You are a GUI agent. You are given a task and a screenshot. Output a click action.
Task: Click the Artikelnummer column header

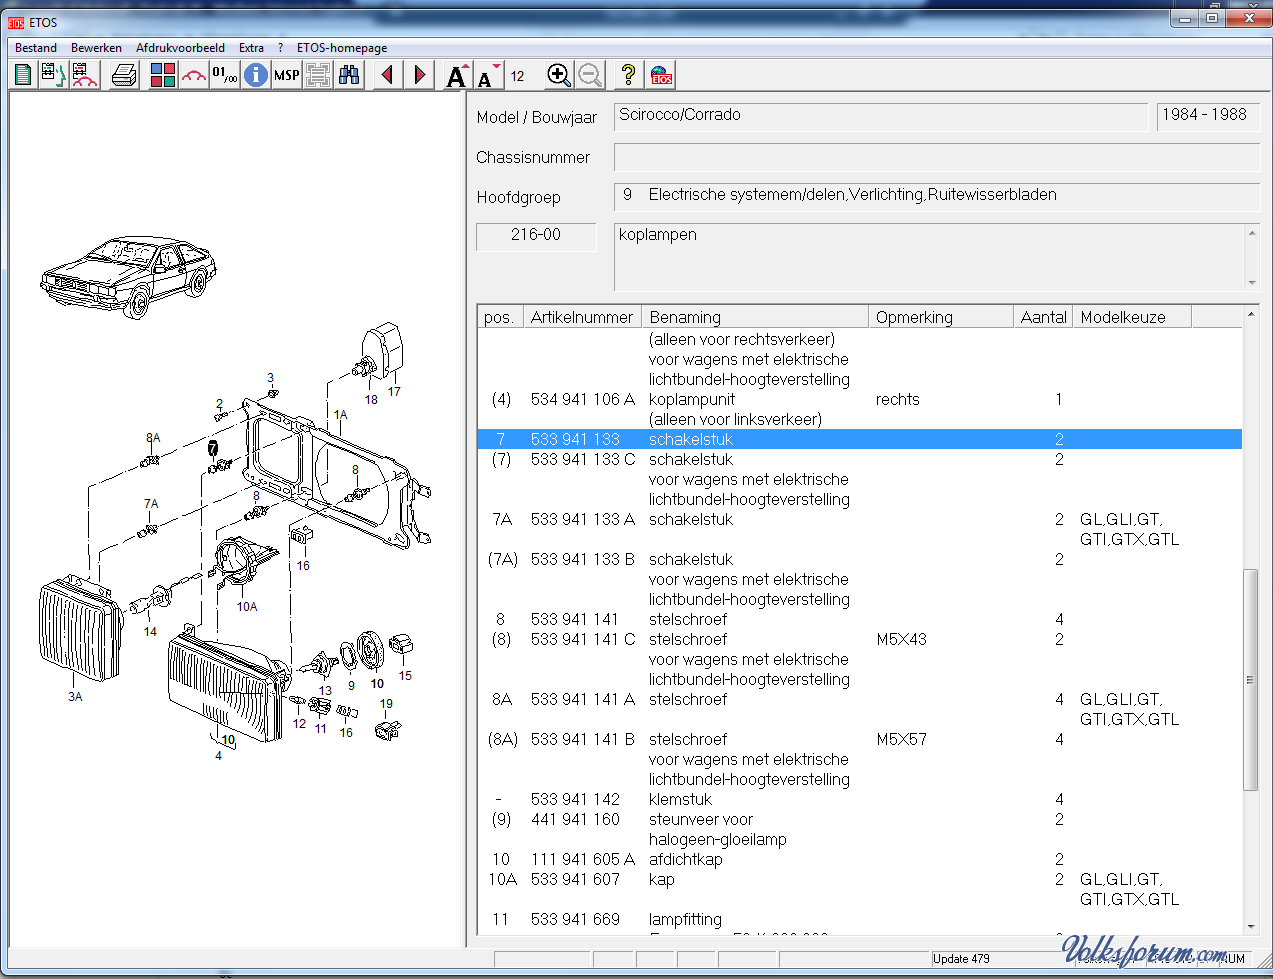click(x=582, y=317)
